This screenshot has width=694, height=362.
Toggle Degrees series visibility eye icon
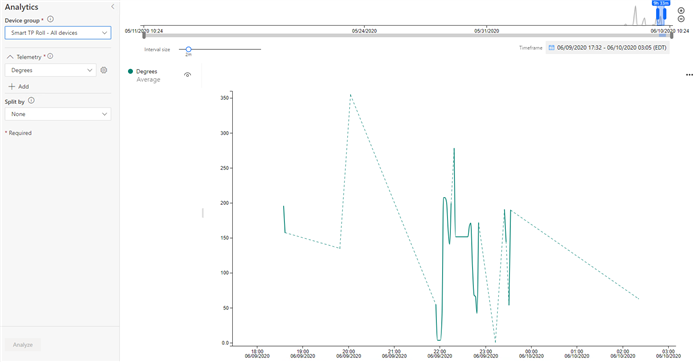coord(188,75)
